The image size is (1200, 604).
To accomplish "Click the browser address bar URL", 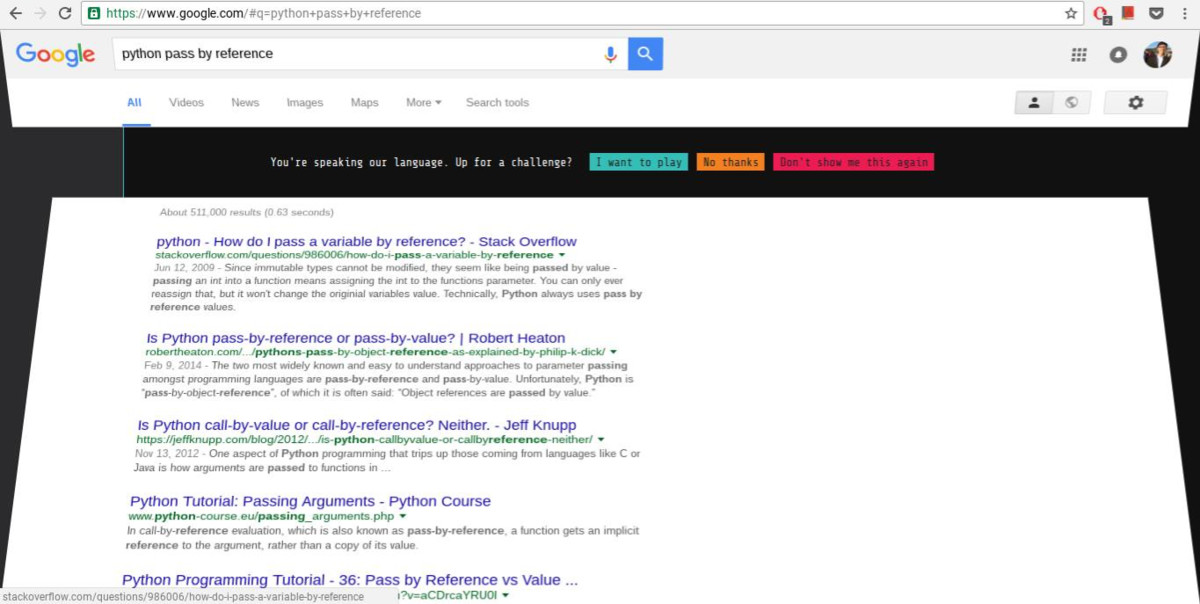I will (262, 14).
